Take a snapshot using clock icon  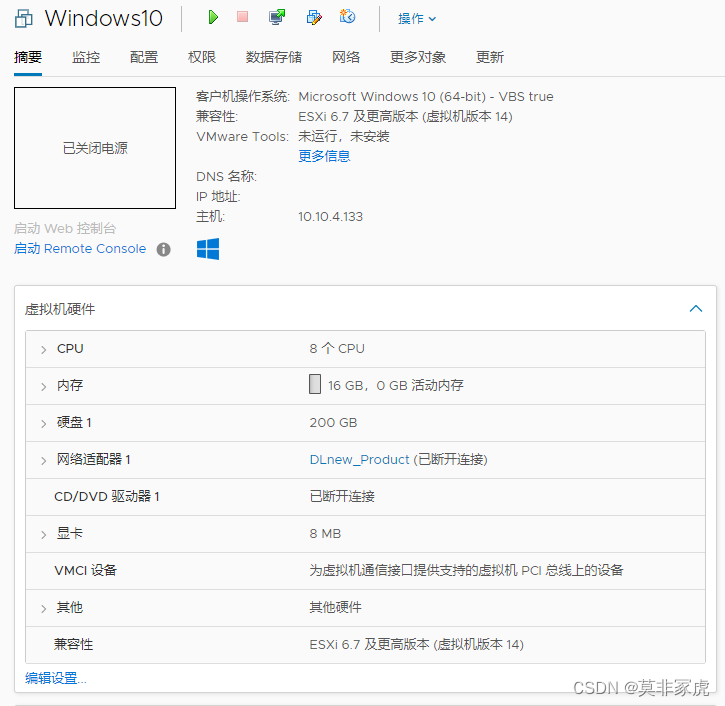pos(347,17)
